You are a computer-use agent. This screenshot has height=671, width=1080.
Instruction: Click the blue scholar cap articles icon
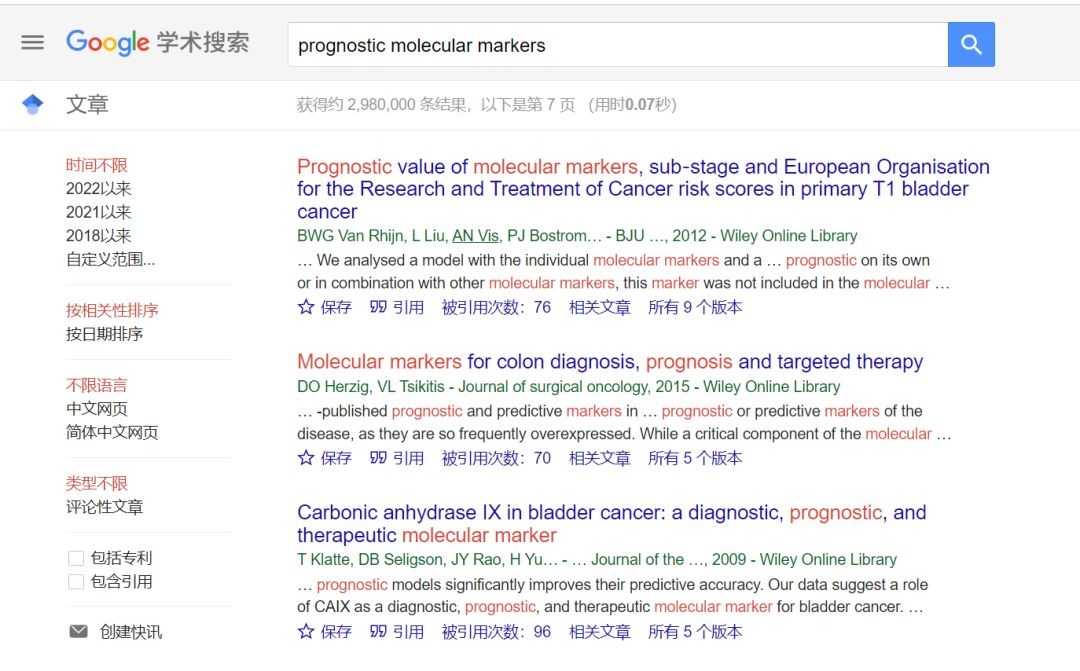click(33, 104)
